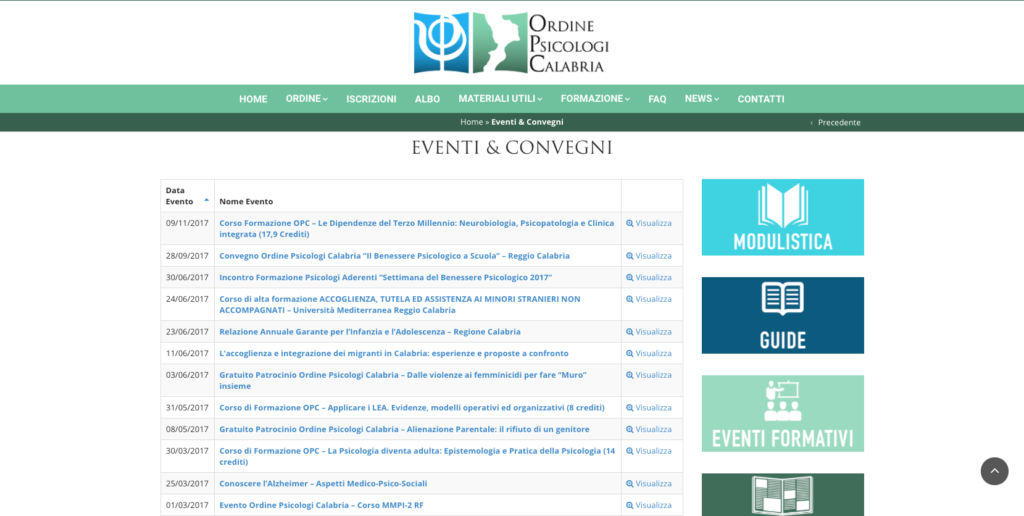Click Visualizza for the 28/09/2017 convegno
1024x516 pixels.
[649, 256]
